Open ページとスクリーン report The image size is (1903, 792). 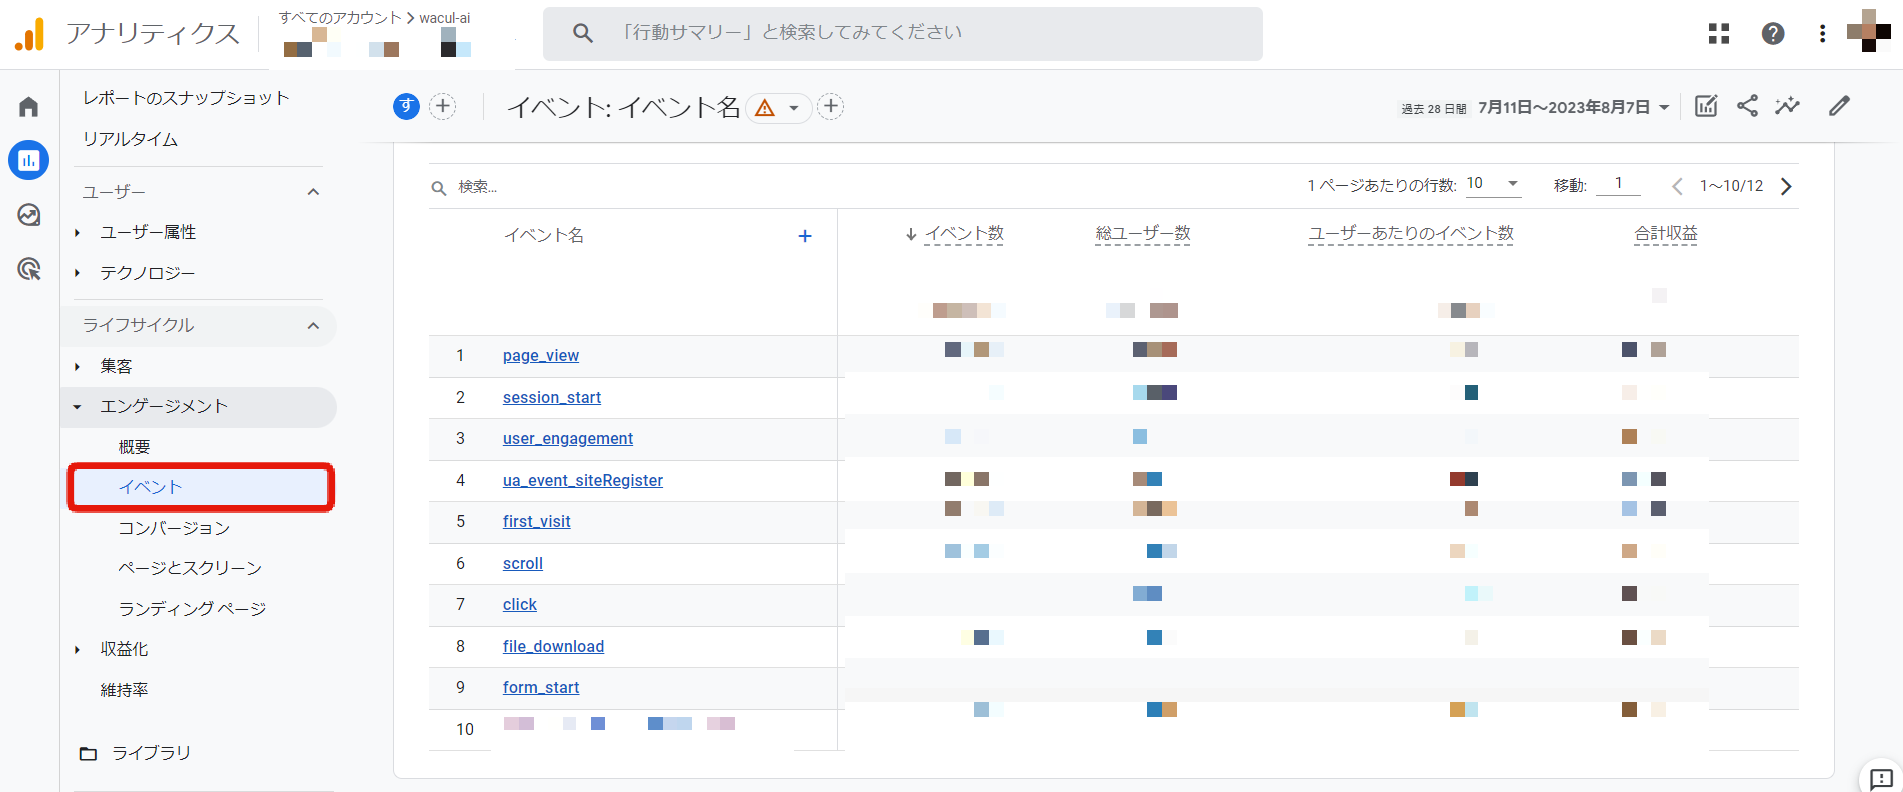click(x=190, y=568)
